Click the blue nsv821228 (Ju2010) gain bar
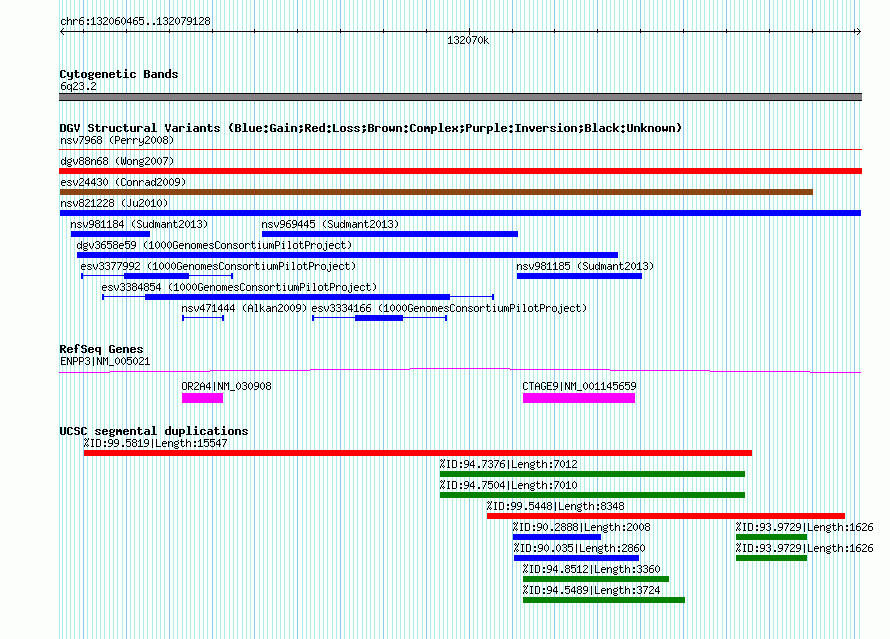The width and height of the screenshot is (890, 639). (460, 213)
